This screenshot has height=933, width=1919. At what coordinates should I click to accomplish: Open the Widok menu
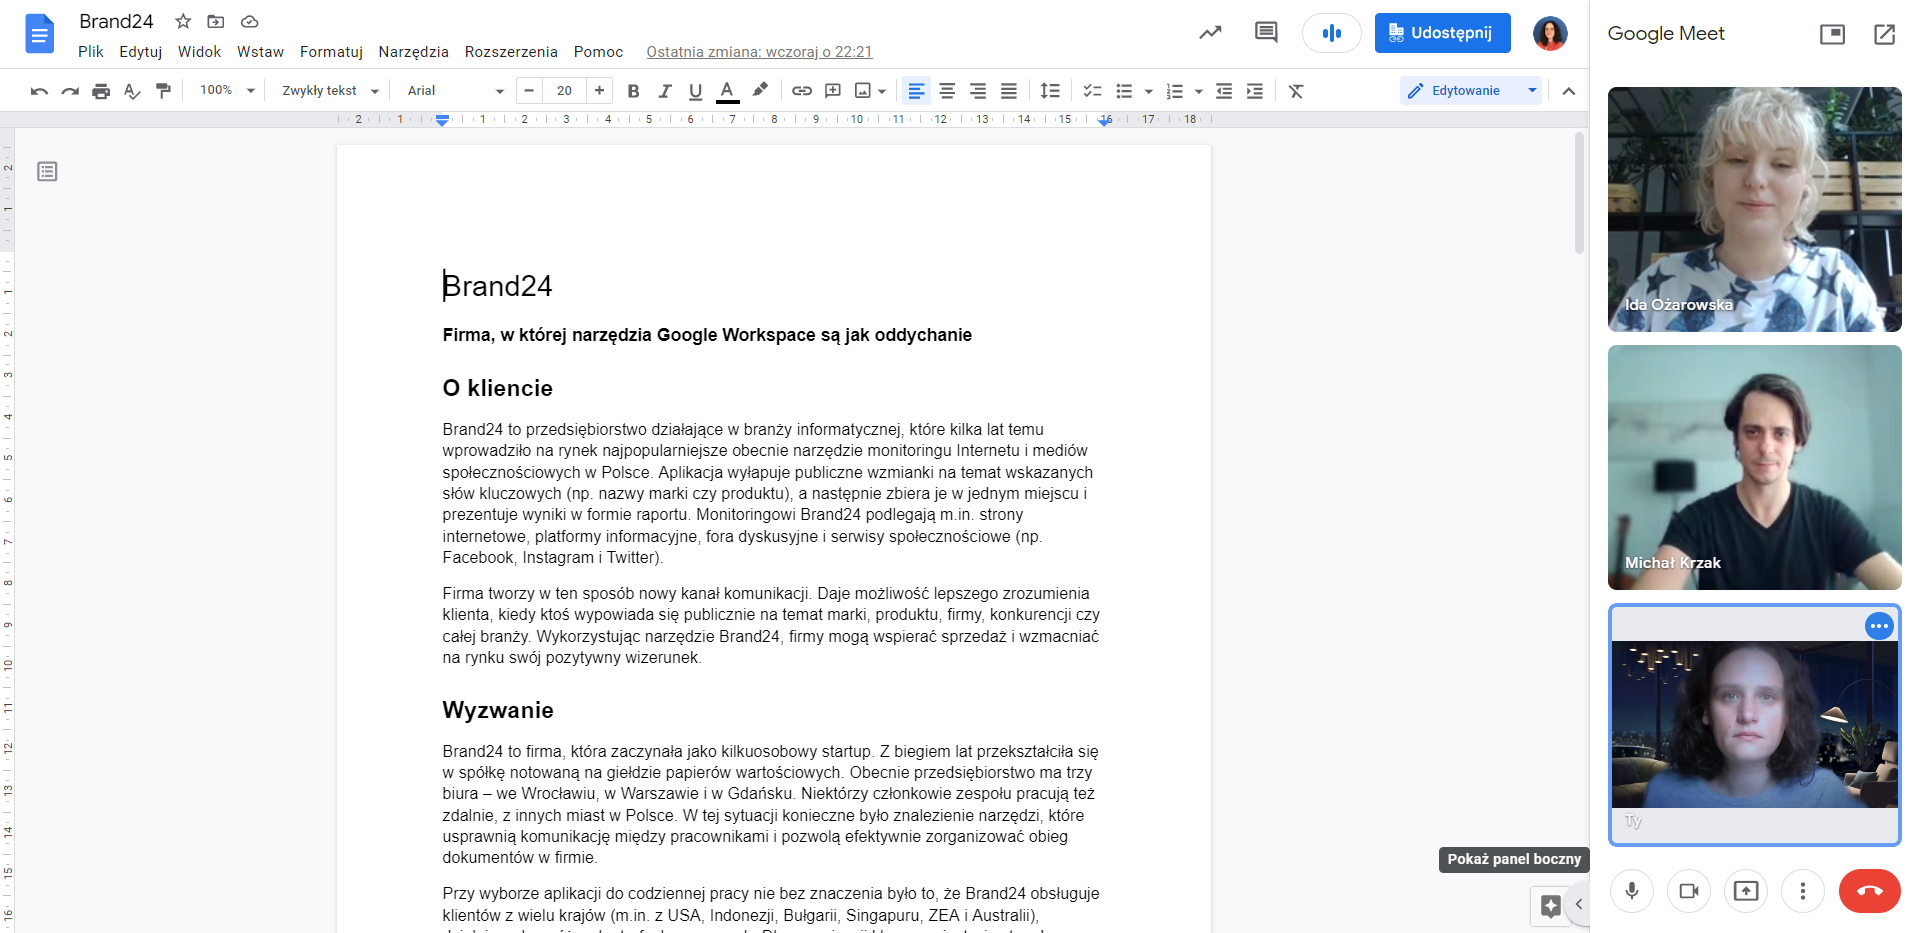199,52
